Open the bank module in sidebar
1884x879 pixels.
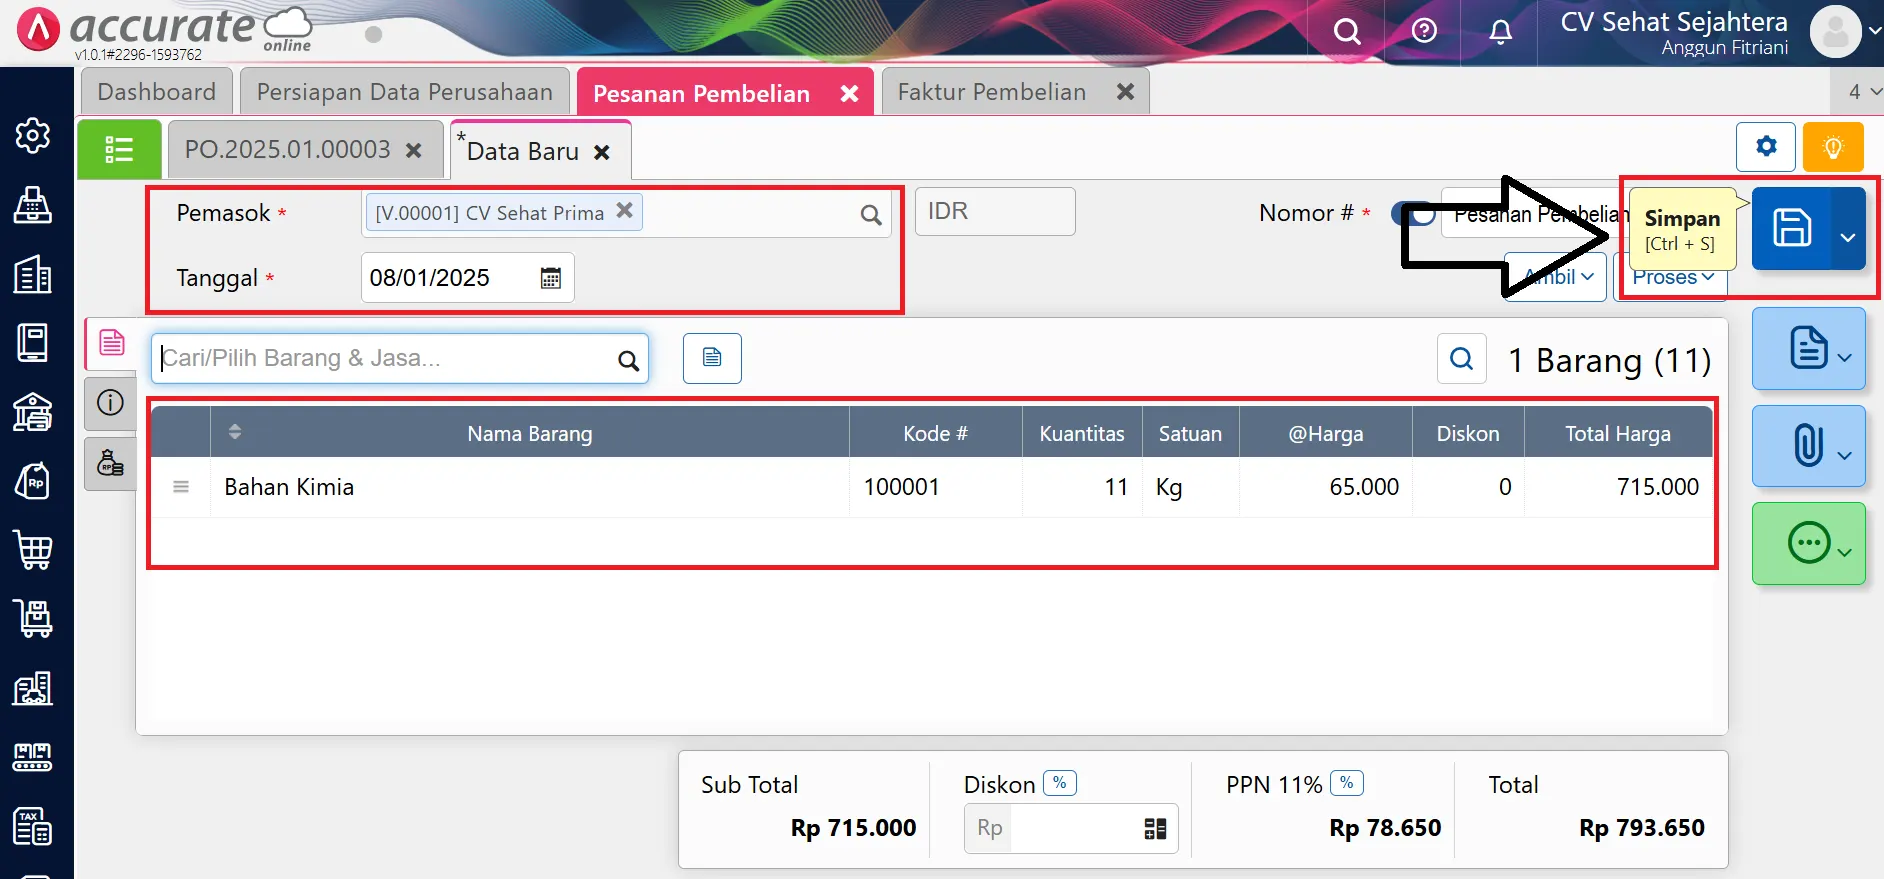click(33, 412)
